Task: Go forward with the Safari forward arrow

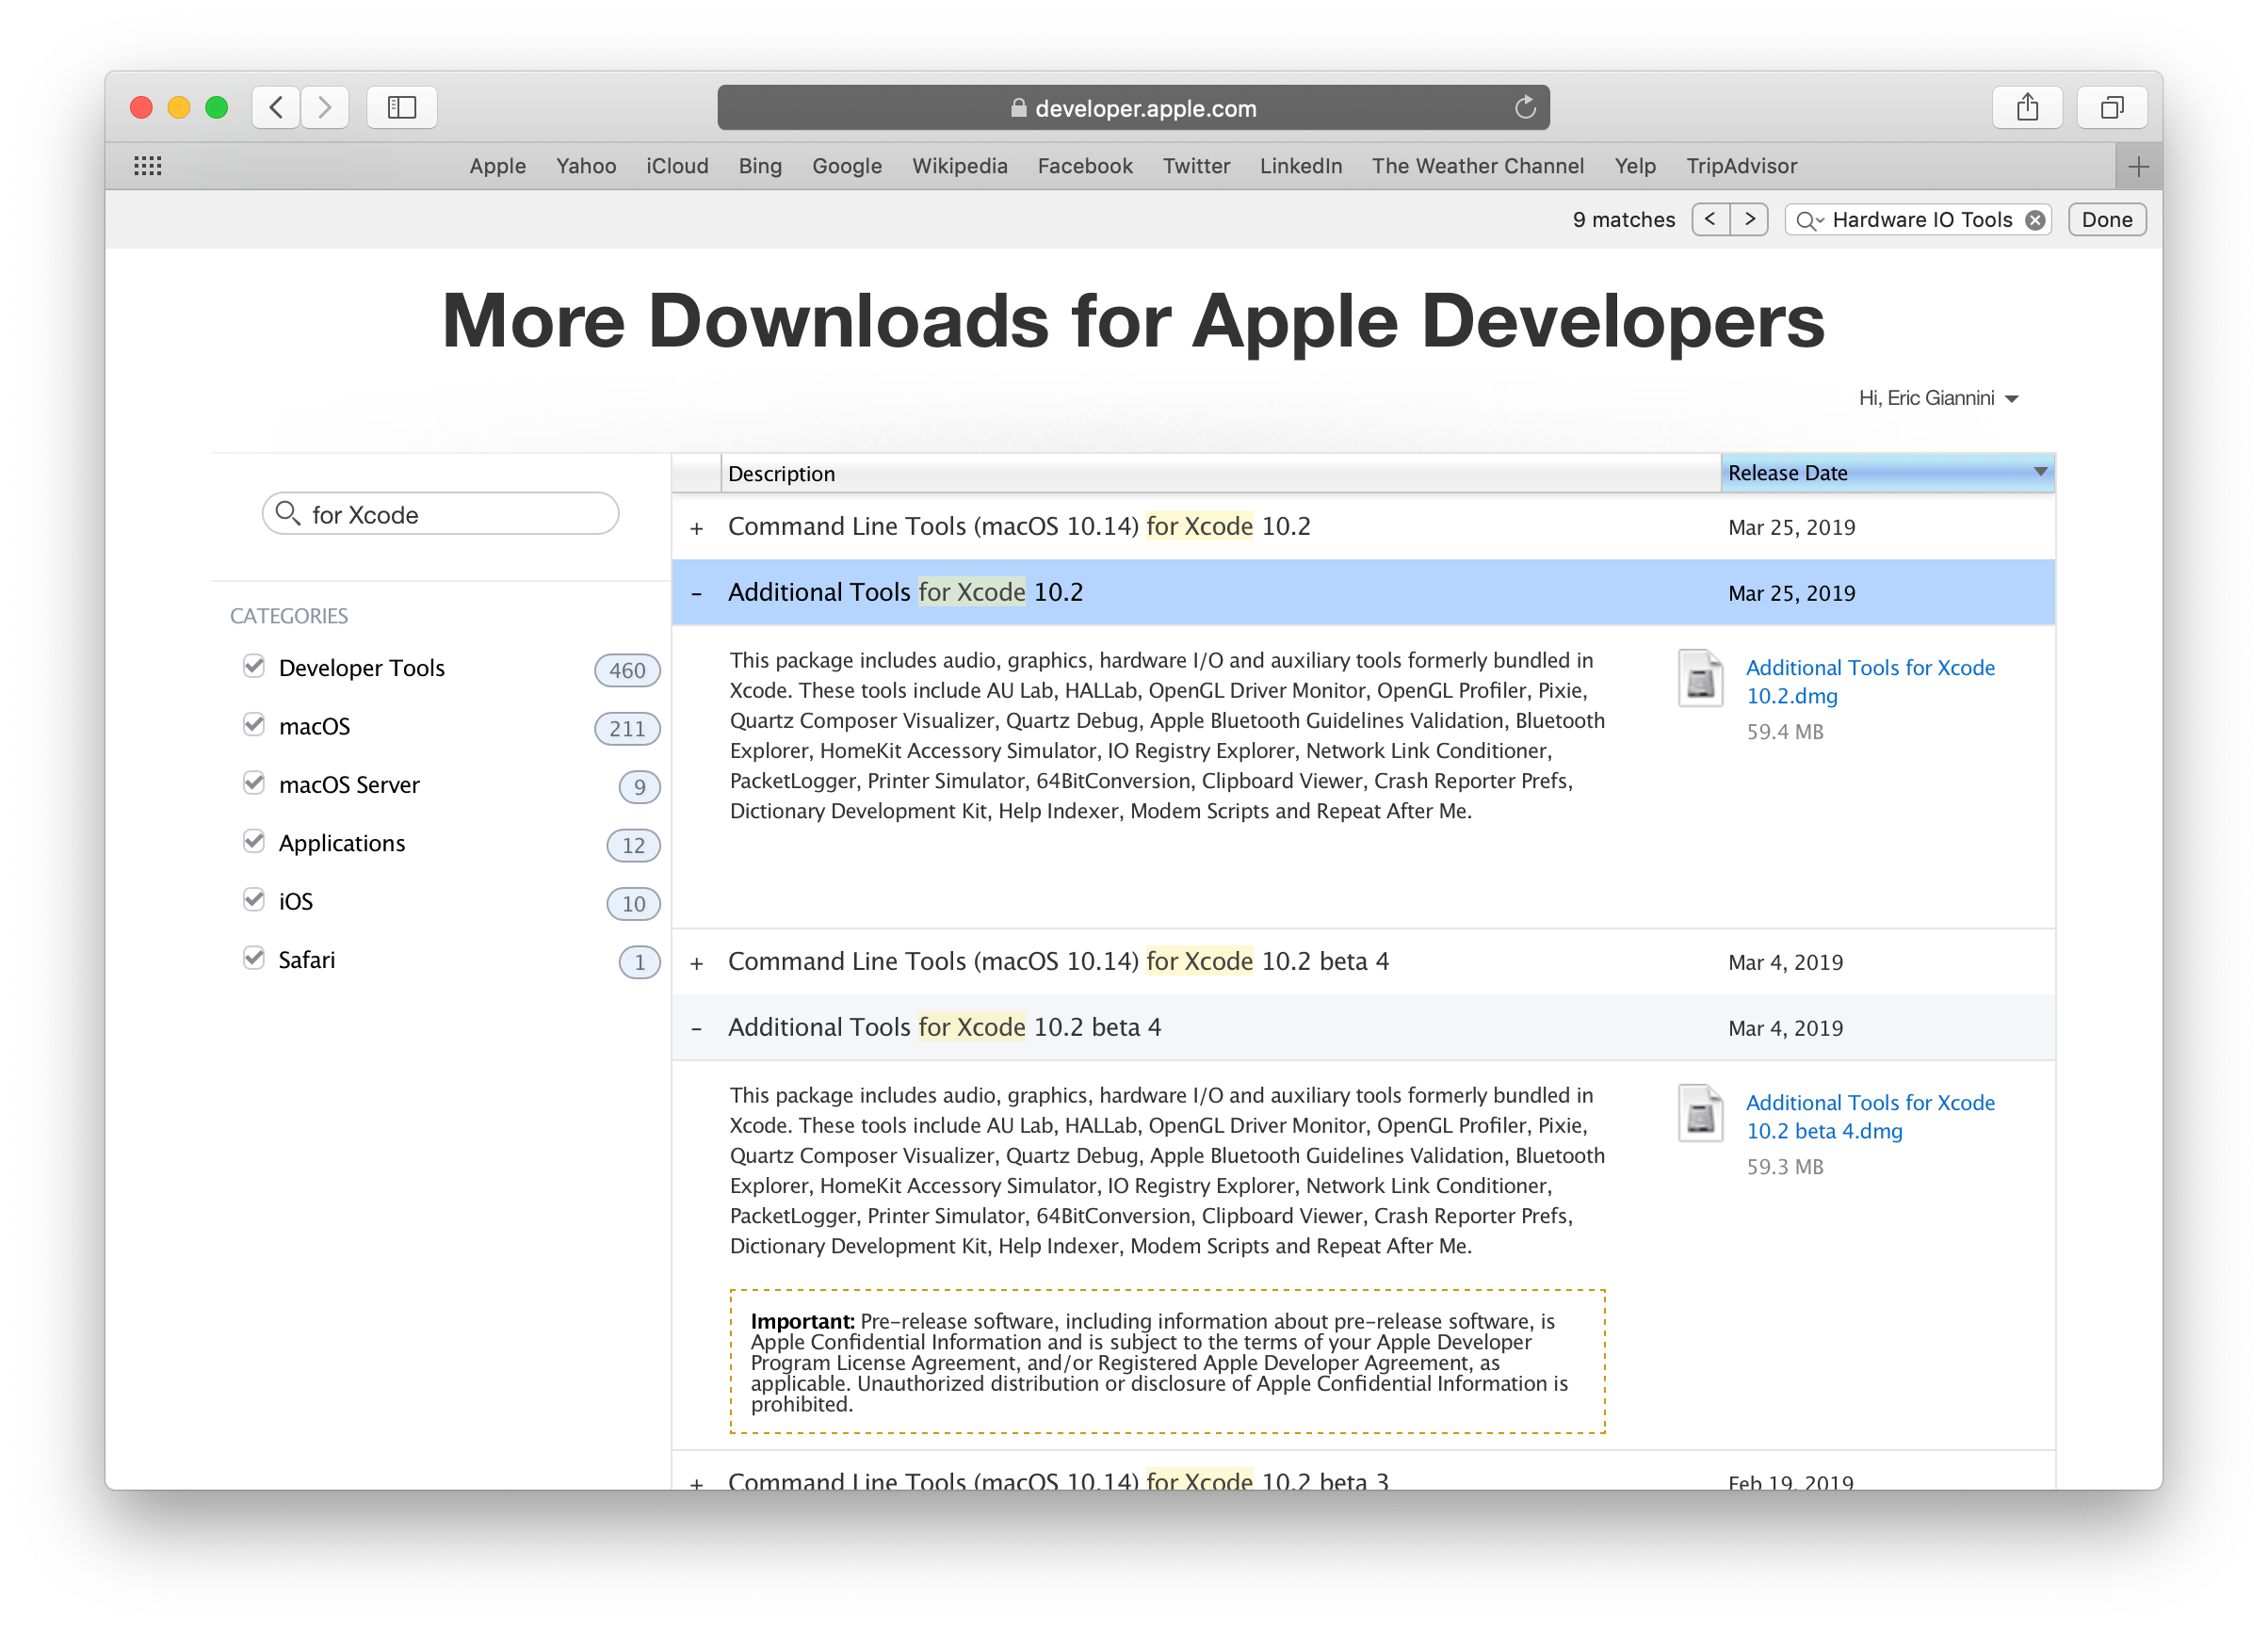Action: click(x=324, y=107)
